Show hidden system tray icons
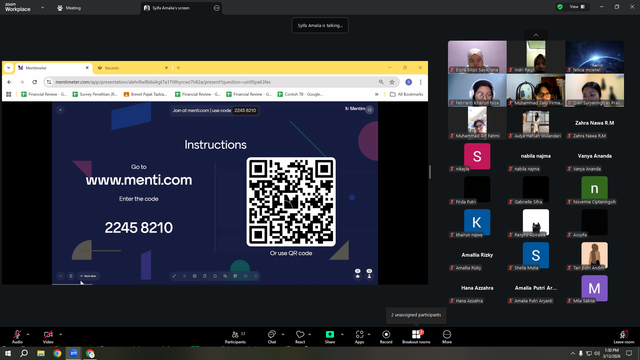 [573, 353]
